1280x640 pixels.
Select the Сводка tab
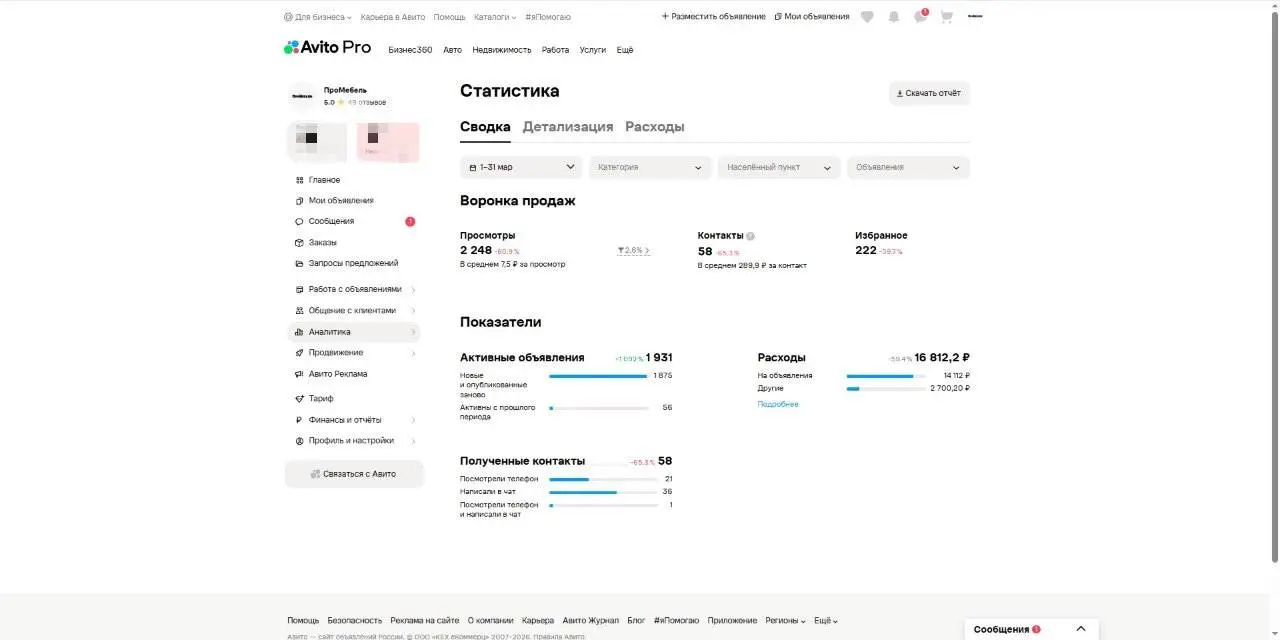pyautogui.click(x=485, y=127)
